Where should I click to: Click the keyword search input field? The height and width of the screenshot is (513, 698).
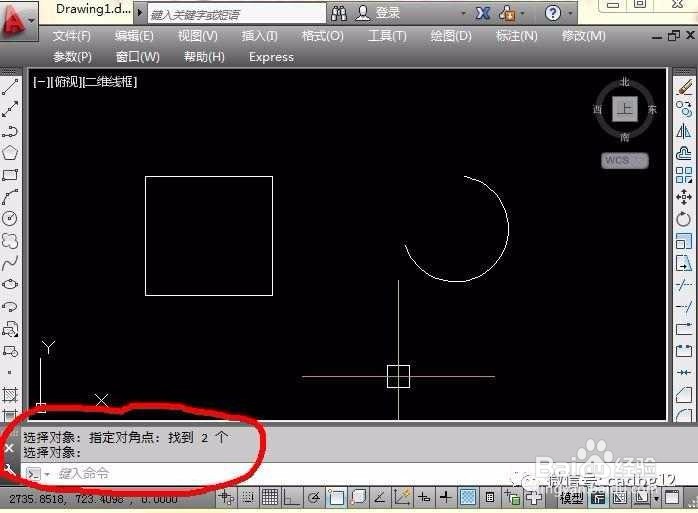point(236,14)
